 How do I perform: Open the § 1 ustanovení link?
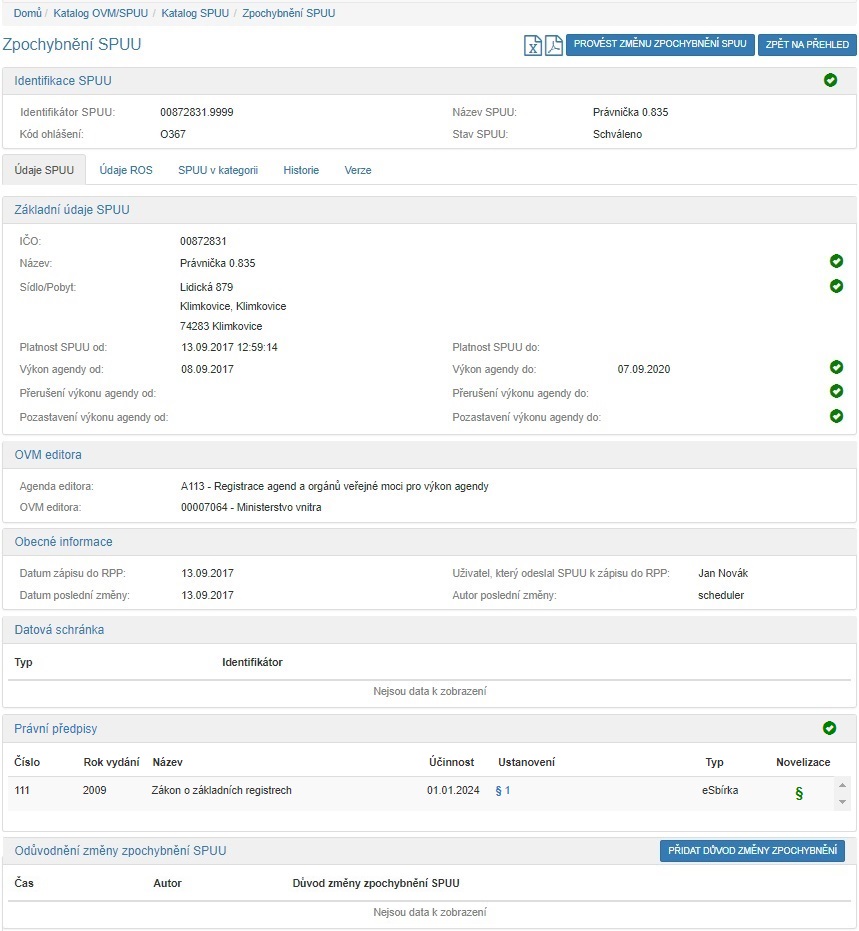[x=503, y=790]
